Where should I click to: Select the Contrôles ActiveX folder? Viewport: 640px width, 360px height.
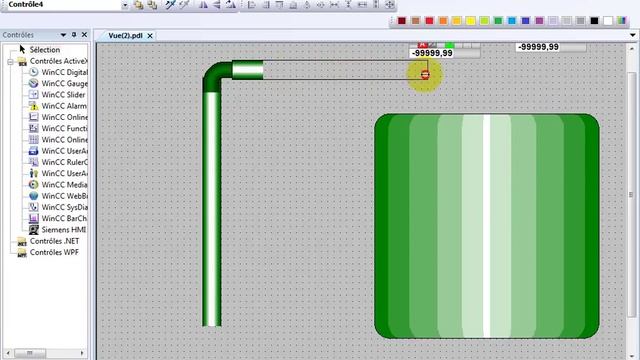52,61
